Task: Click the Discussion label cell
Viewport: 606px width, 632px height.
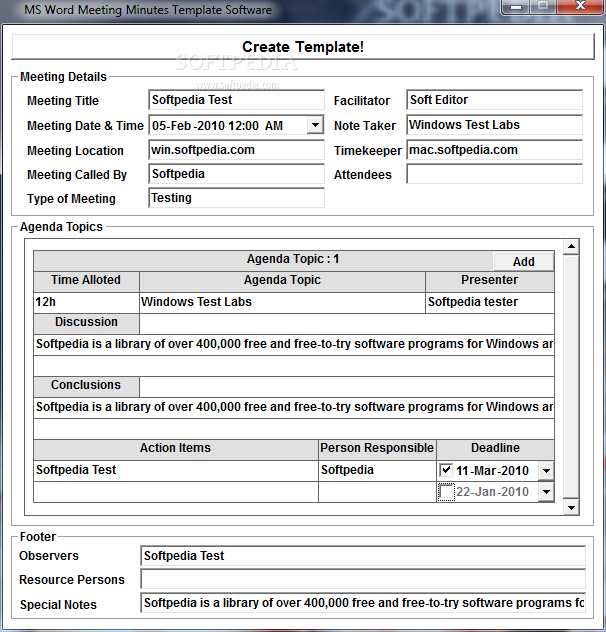Action: point(86,323)
